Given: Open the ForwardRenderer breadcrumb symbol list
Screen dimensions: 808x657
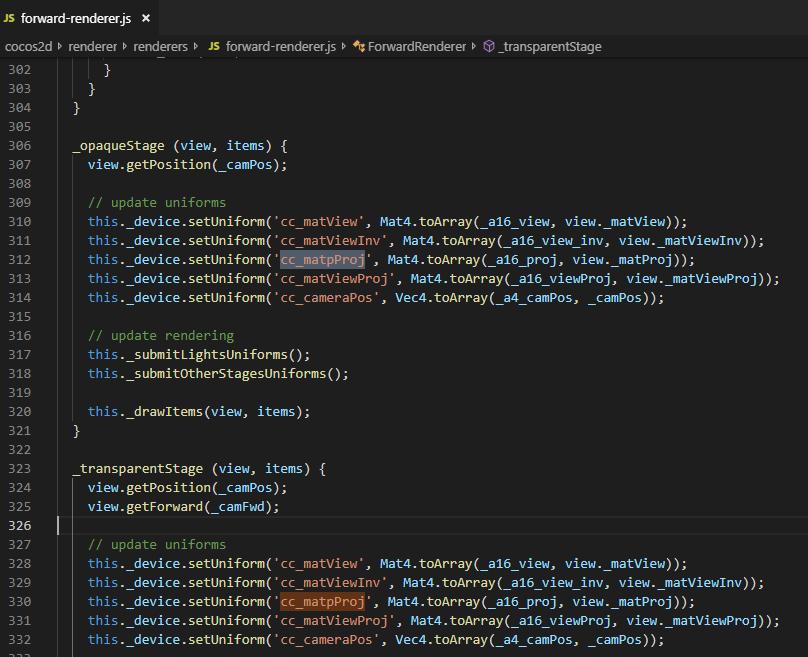Looking at the screenshot, I should click(x=417, y=46).
